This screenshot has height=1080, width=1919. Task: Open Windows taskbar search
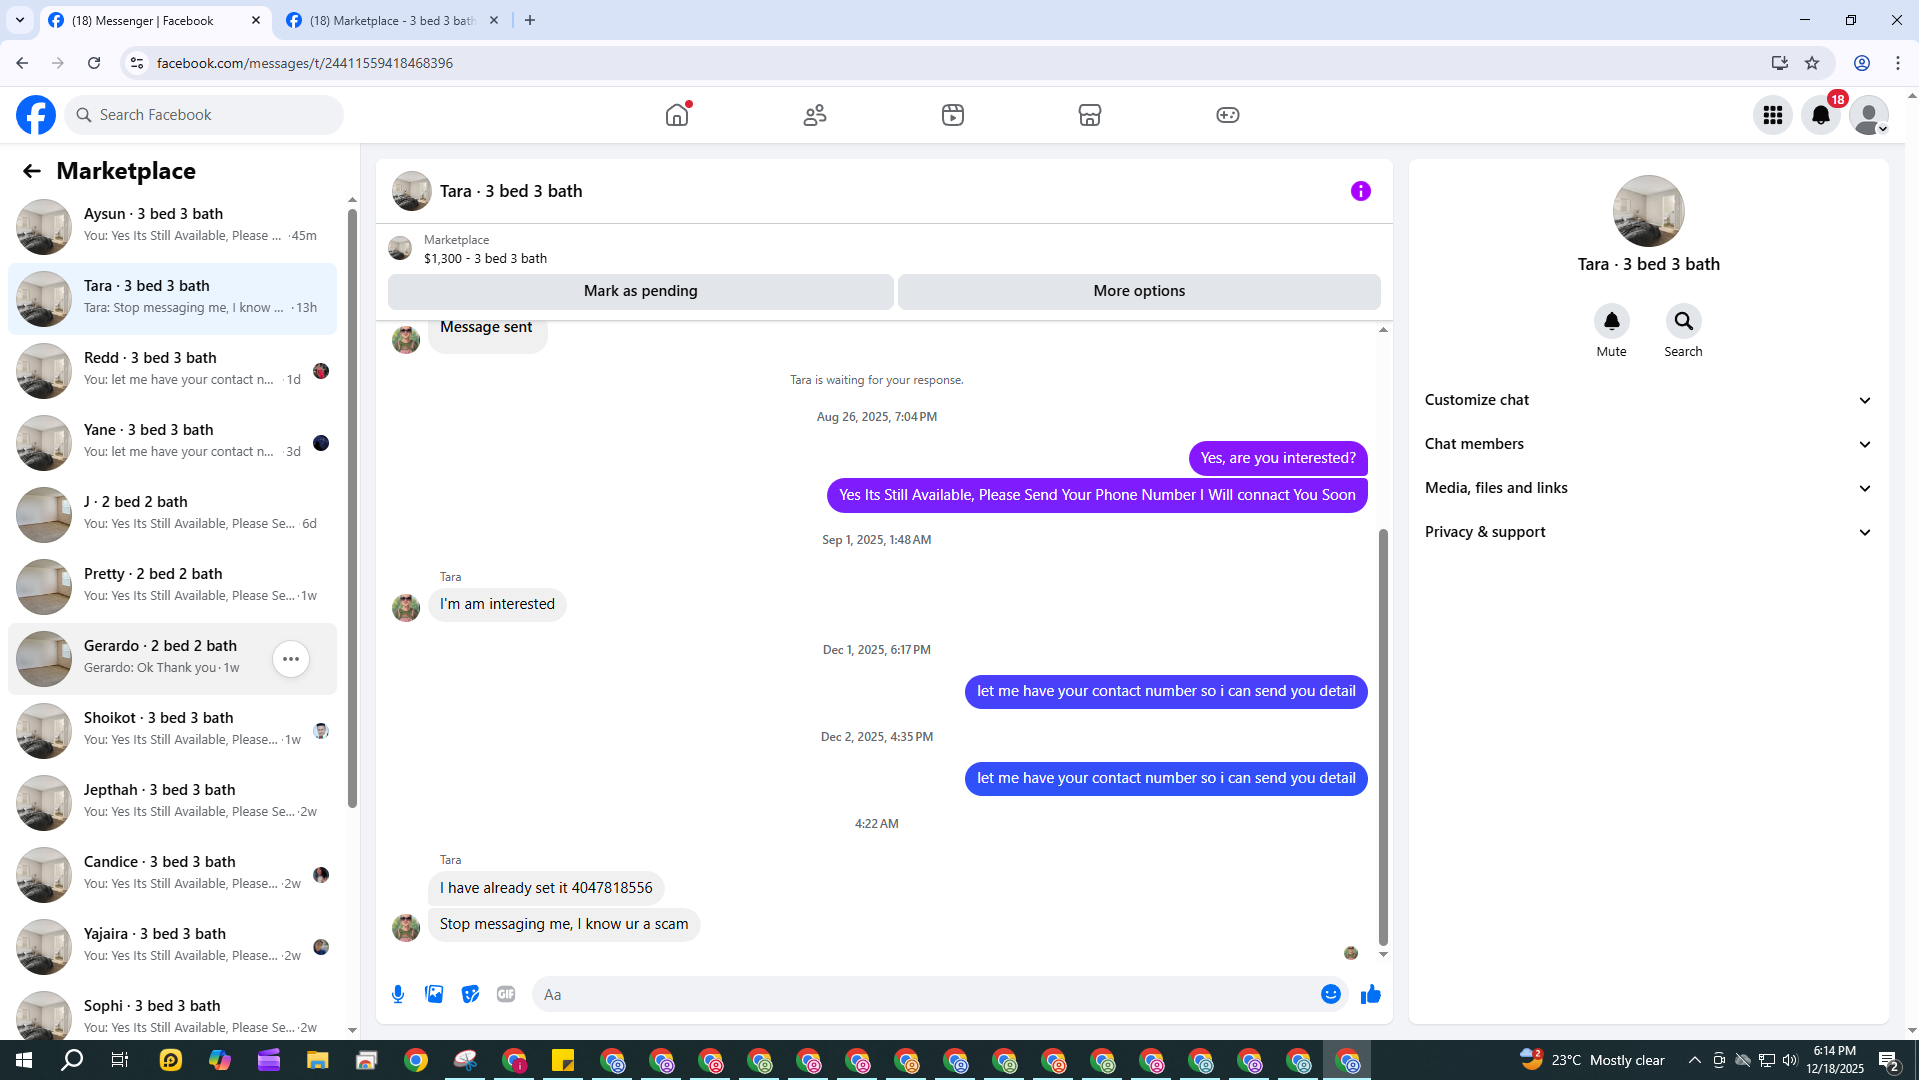pos(72,1060)
